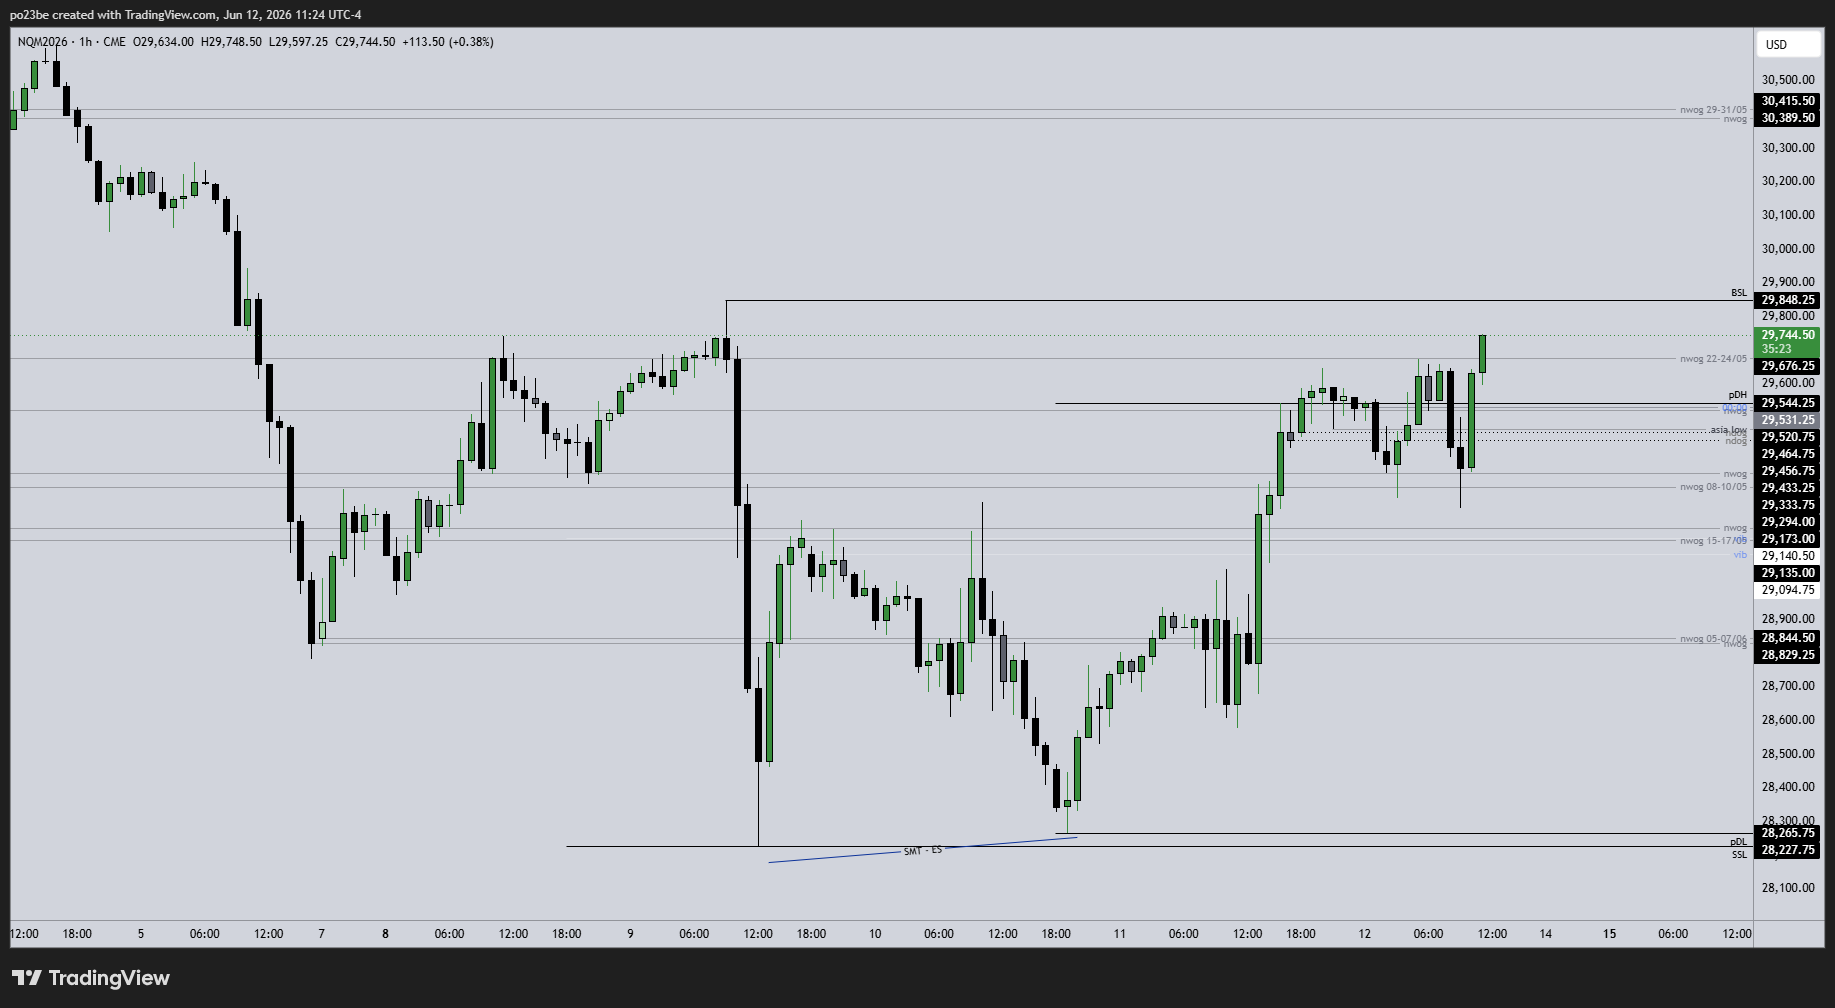Screen dimensions: 1835x1008
Task: Click the nwog 05-07/06 label
Action: pos(1713,638)
